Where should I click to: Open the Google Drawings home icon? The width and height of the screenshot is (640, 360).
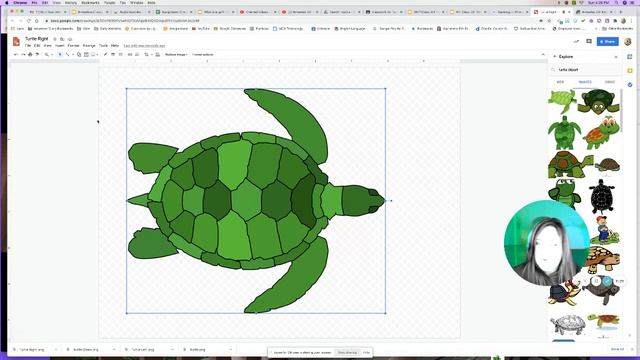[16, 41]
